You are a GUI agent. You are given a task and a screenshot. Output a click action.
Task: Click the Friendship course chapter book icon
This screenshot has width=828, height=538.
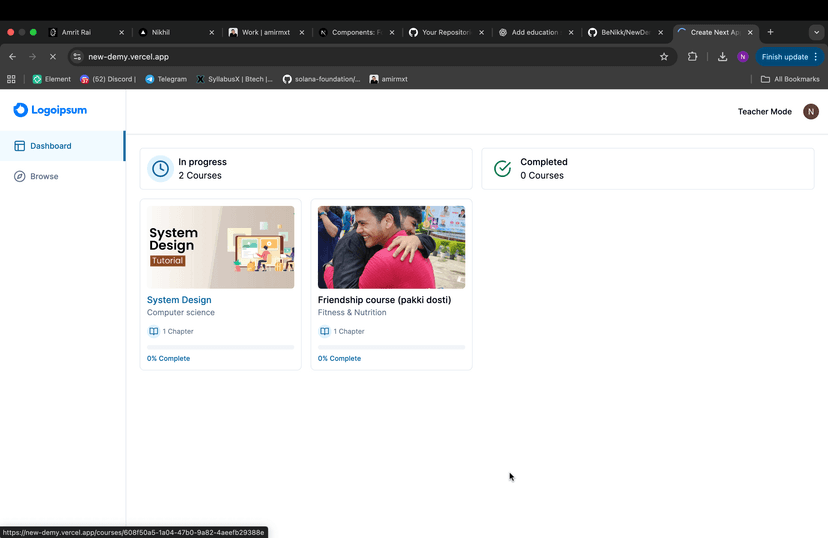325,331
